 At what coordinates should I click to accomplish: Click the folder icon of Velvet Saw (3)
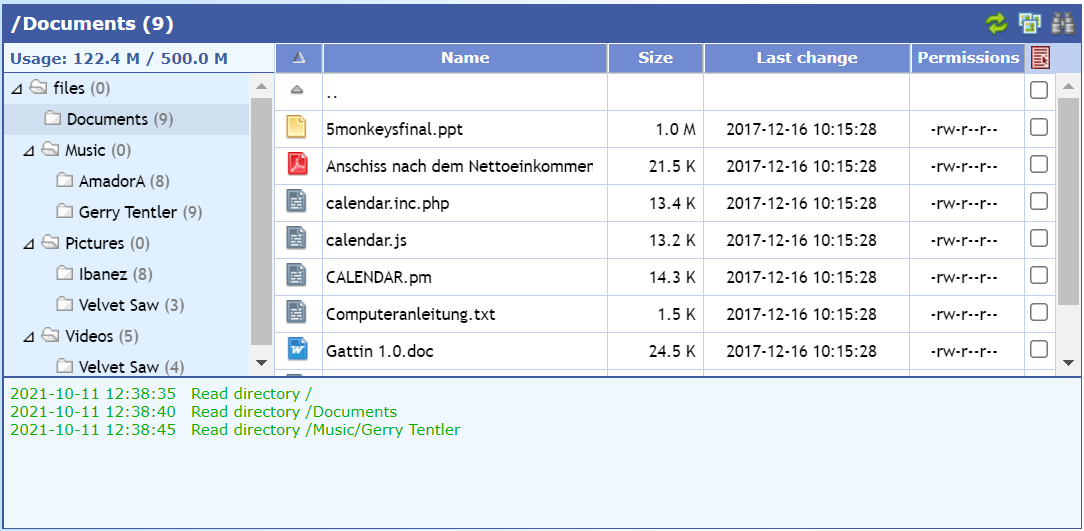point(65,304)
